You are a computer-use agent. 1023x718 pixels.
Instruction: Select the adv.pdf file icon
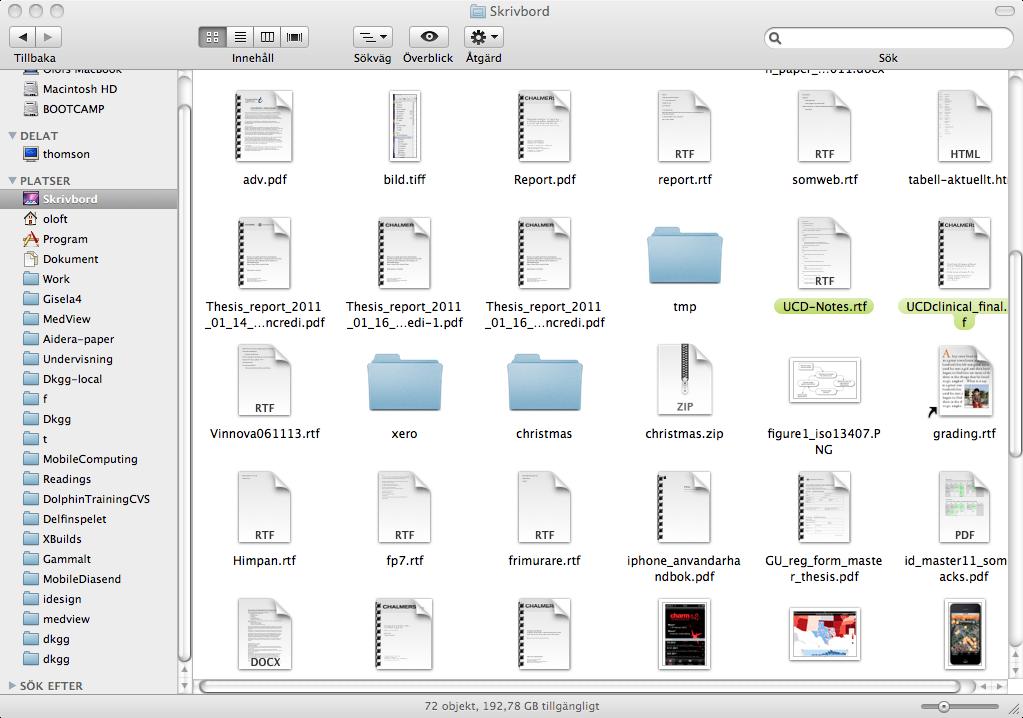tap(264, 126)
